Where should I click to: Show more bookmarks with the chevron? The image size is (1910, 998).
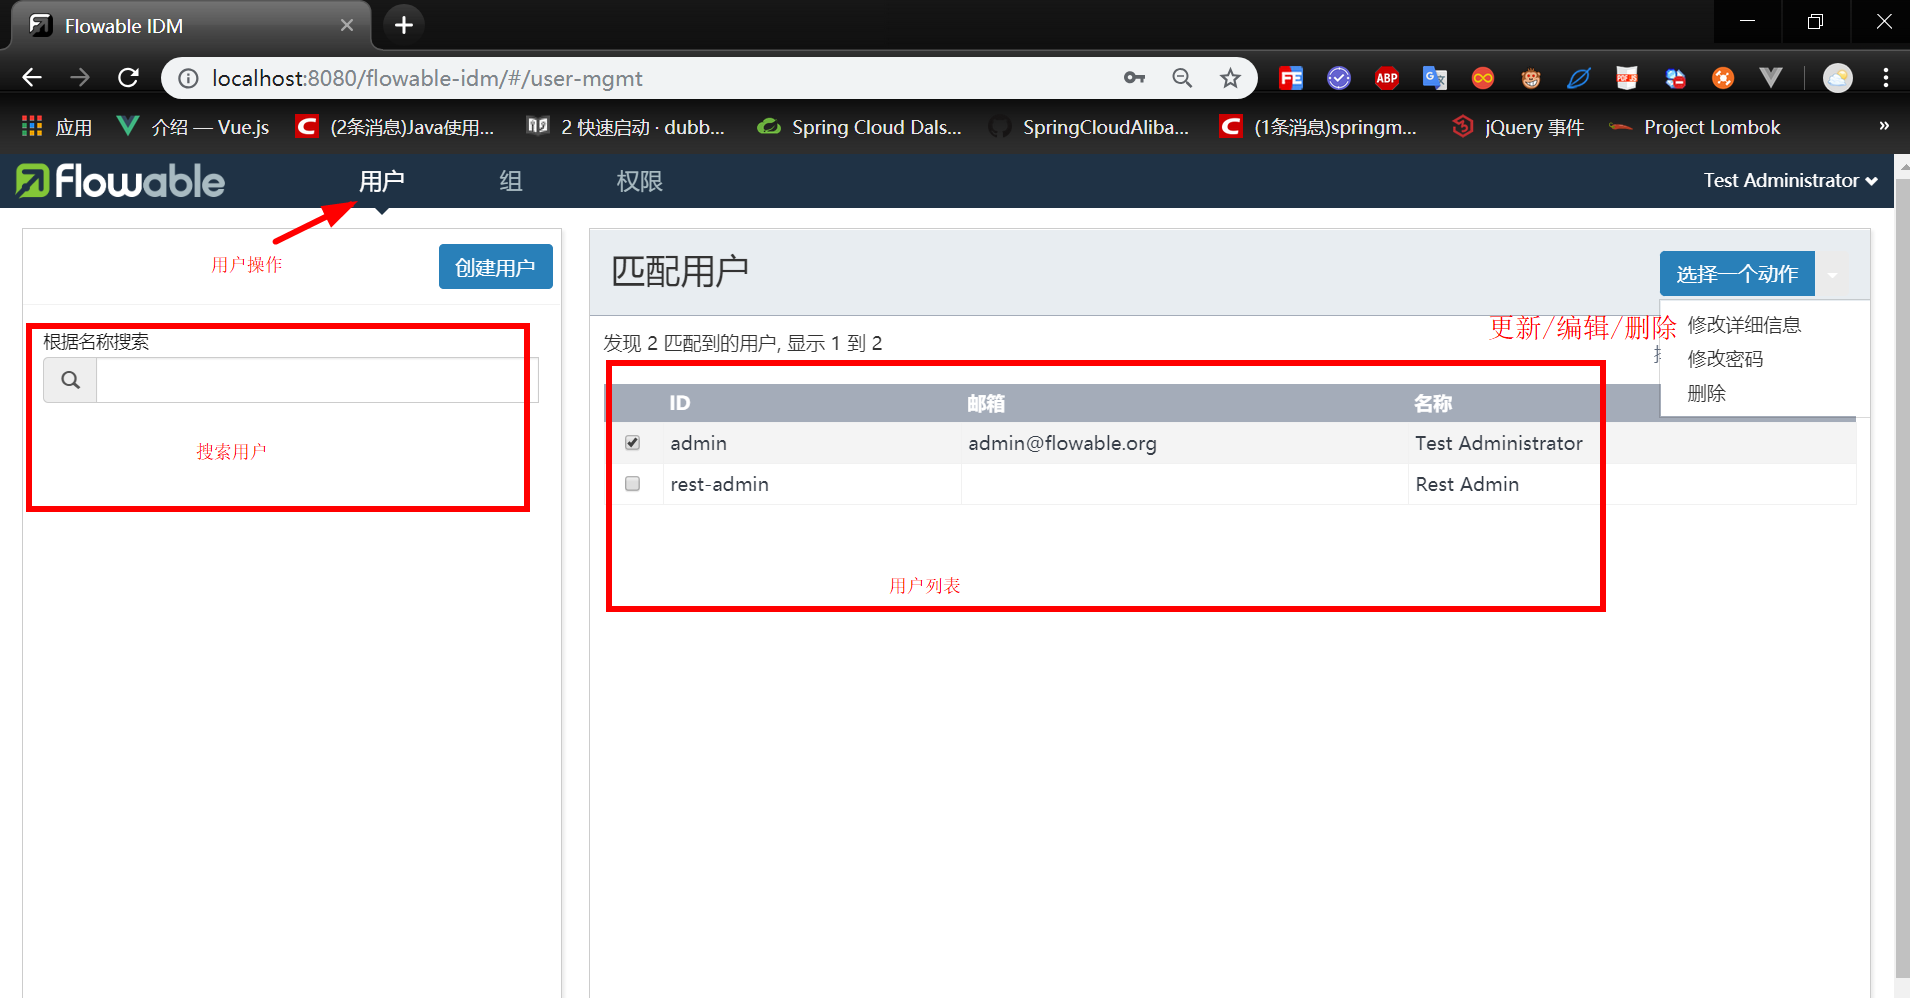1884,126
